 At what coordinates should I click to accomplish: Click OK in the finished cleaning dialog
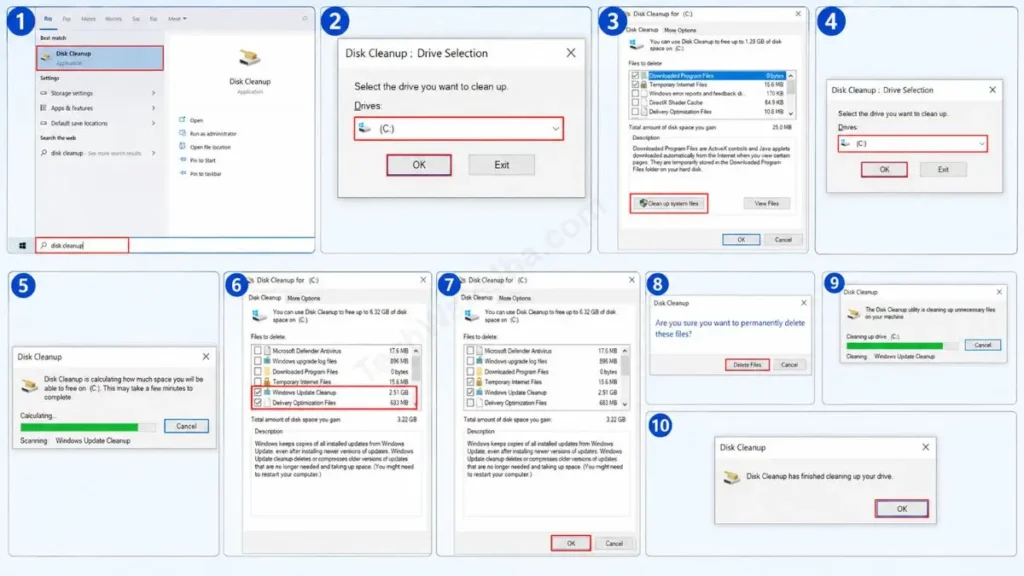(901, 509)
